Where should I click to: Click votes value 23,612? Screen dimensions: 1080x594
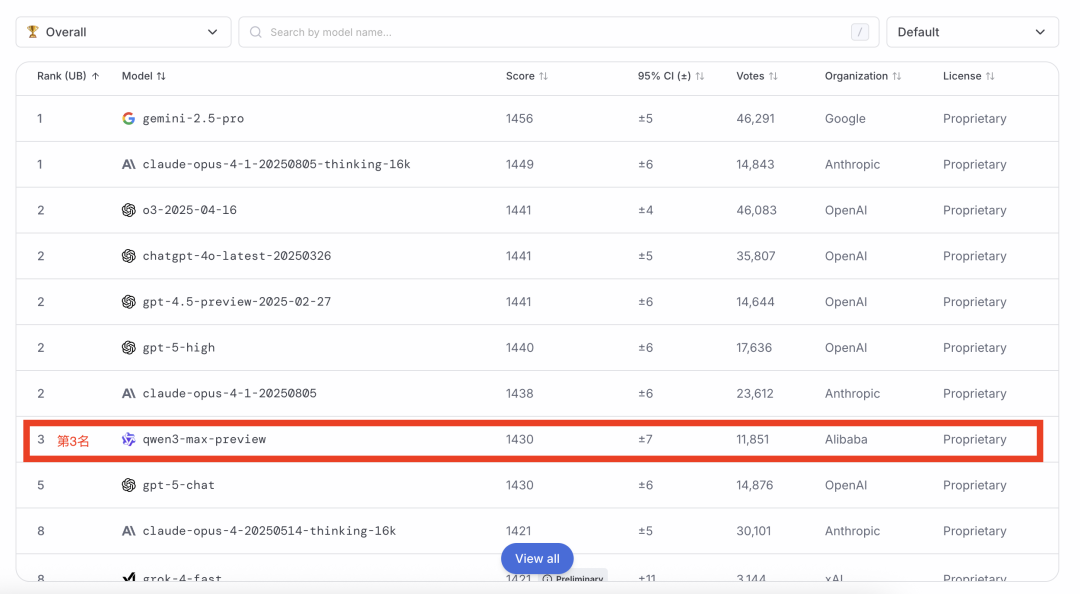click(x=755, y=393)
